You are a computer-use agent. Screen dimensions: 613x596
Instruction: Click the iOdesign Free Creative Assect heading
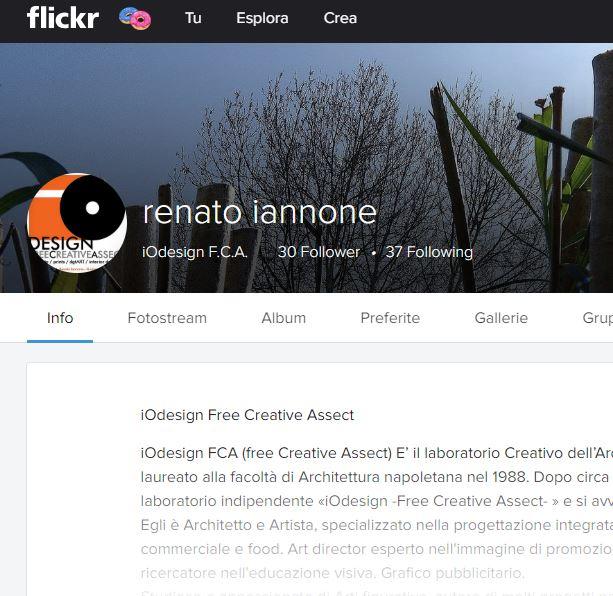pyautogui.click(x=247, y=415)
